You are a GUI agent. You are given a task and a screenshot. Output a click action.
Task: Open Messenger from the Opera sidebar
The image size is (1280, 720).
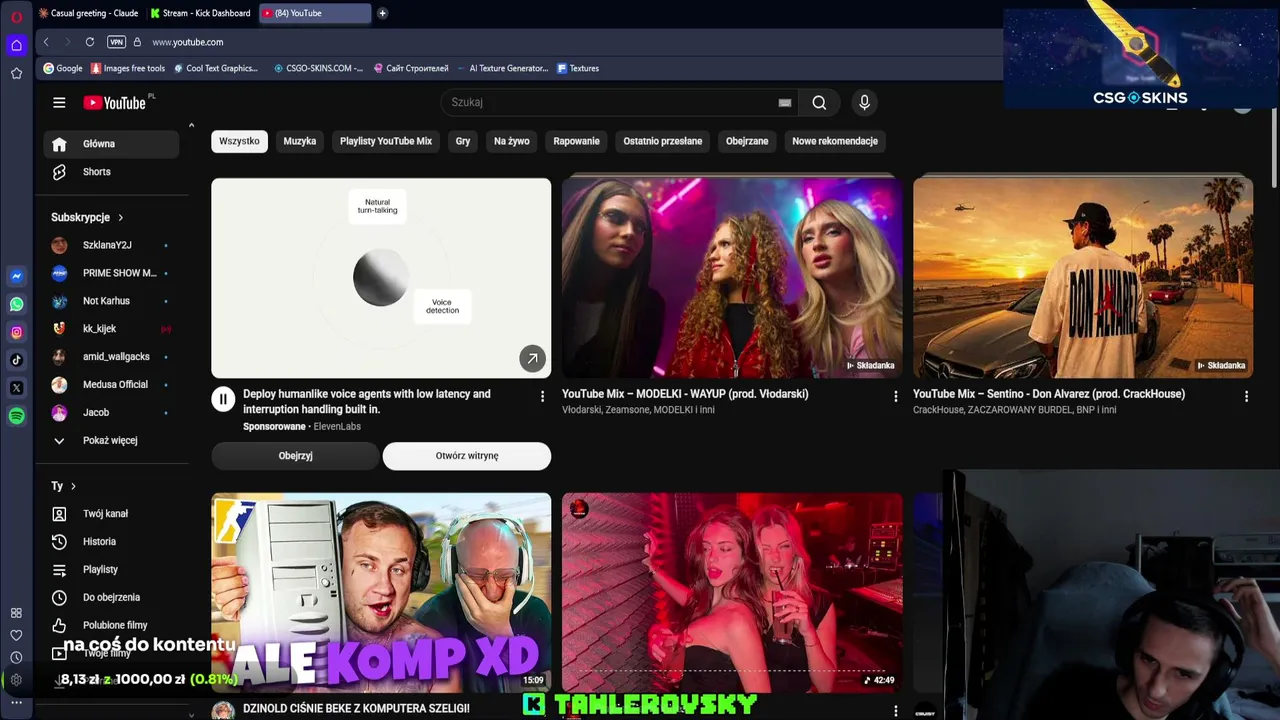pos(16,276)
